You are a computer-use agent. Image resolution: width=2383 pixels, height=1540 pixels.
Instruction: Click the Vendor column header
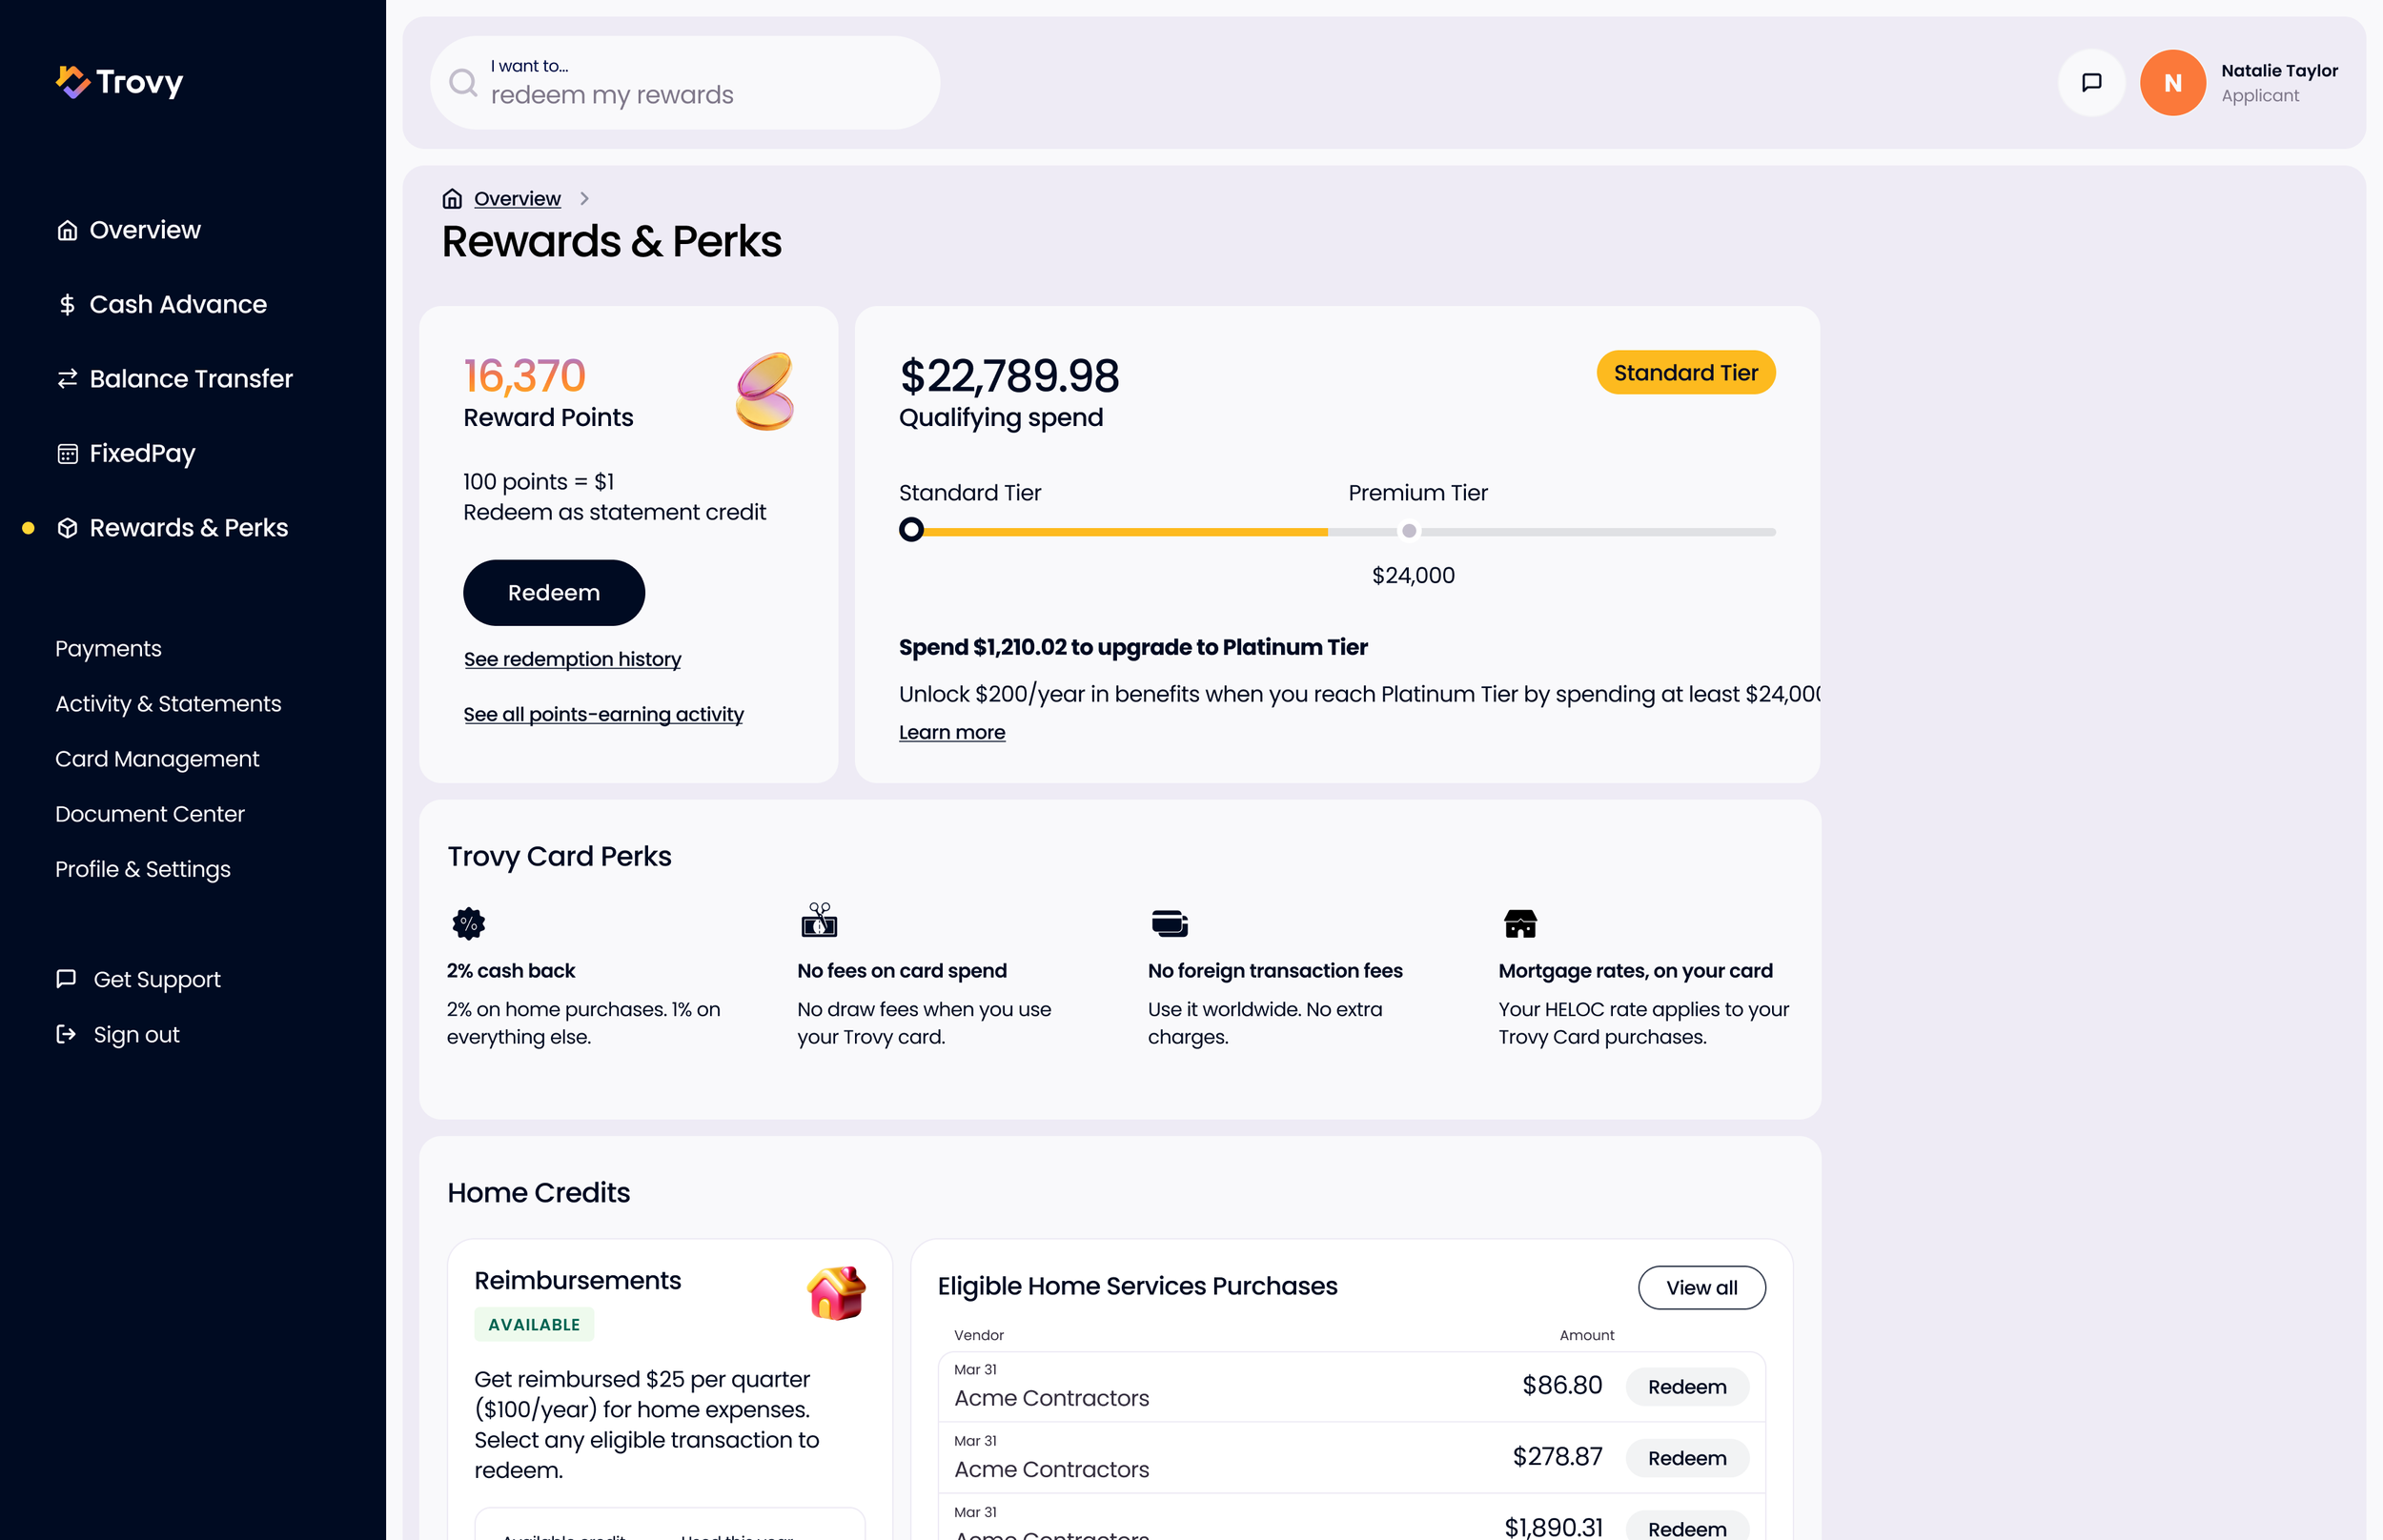978,1335
